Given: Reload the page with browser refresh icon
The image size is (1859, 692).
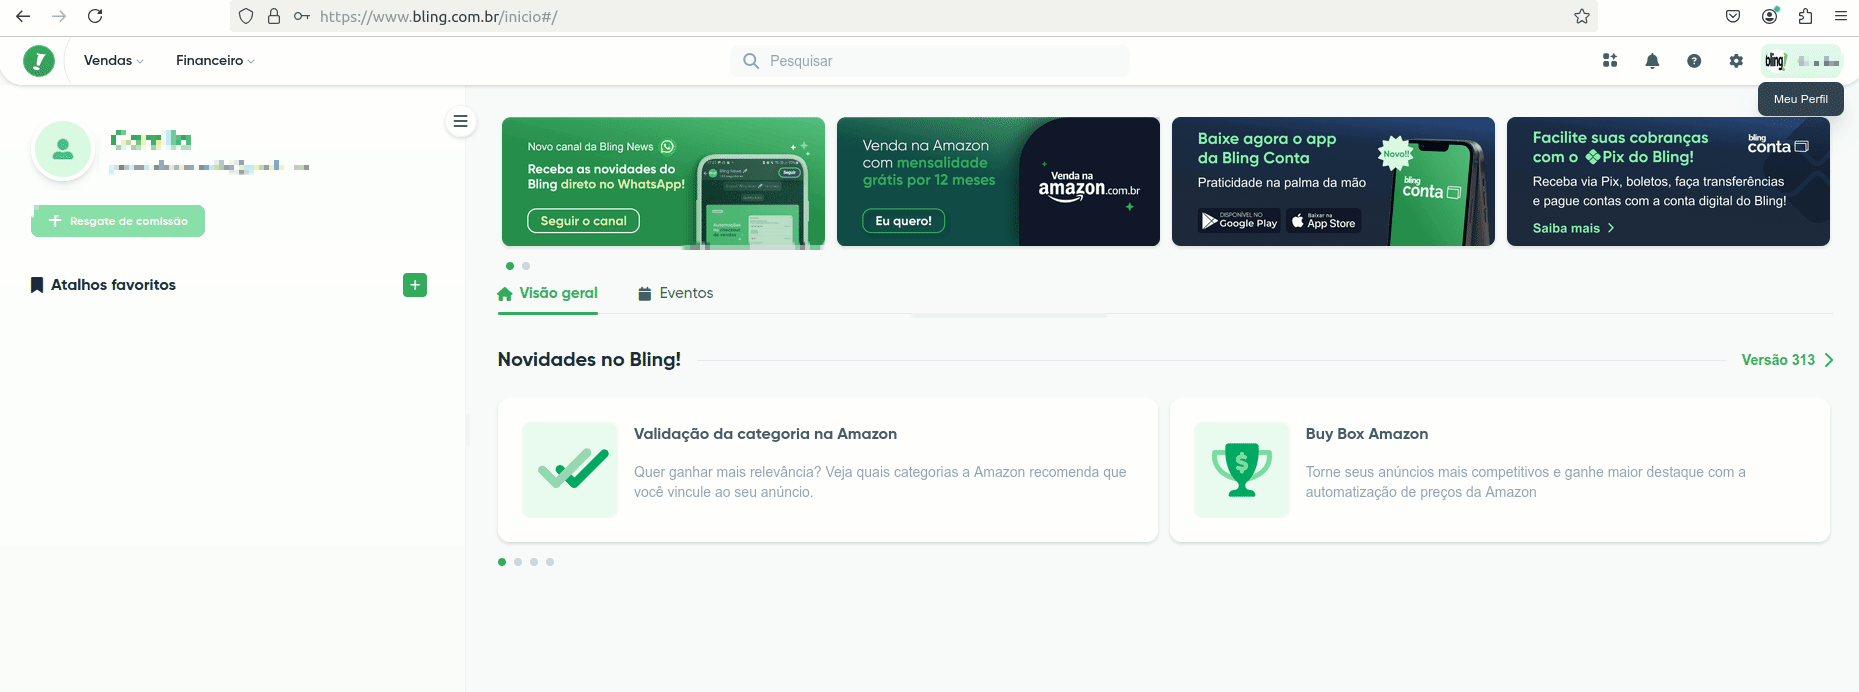Looking at the screenshot, I should tap(95, 16).
